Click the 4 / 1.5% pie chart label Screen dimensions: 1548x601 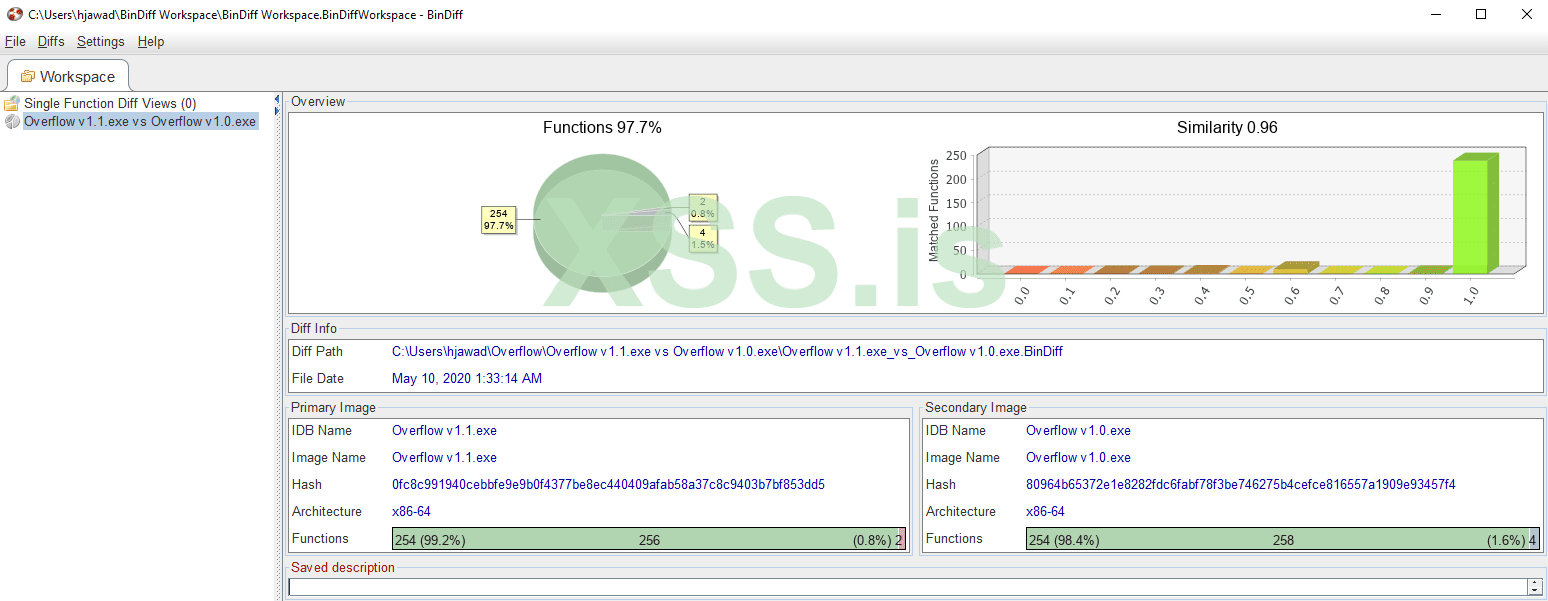[x=703, y=238]
